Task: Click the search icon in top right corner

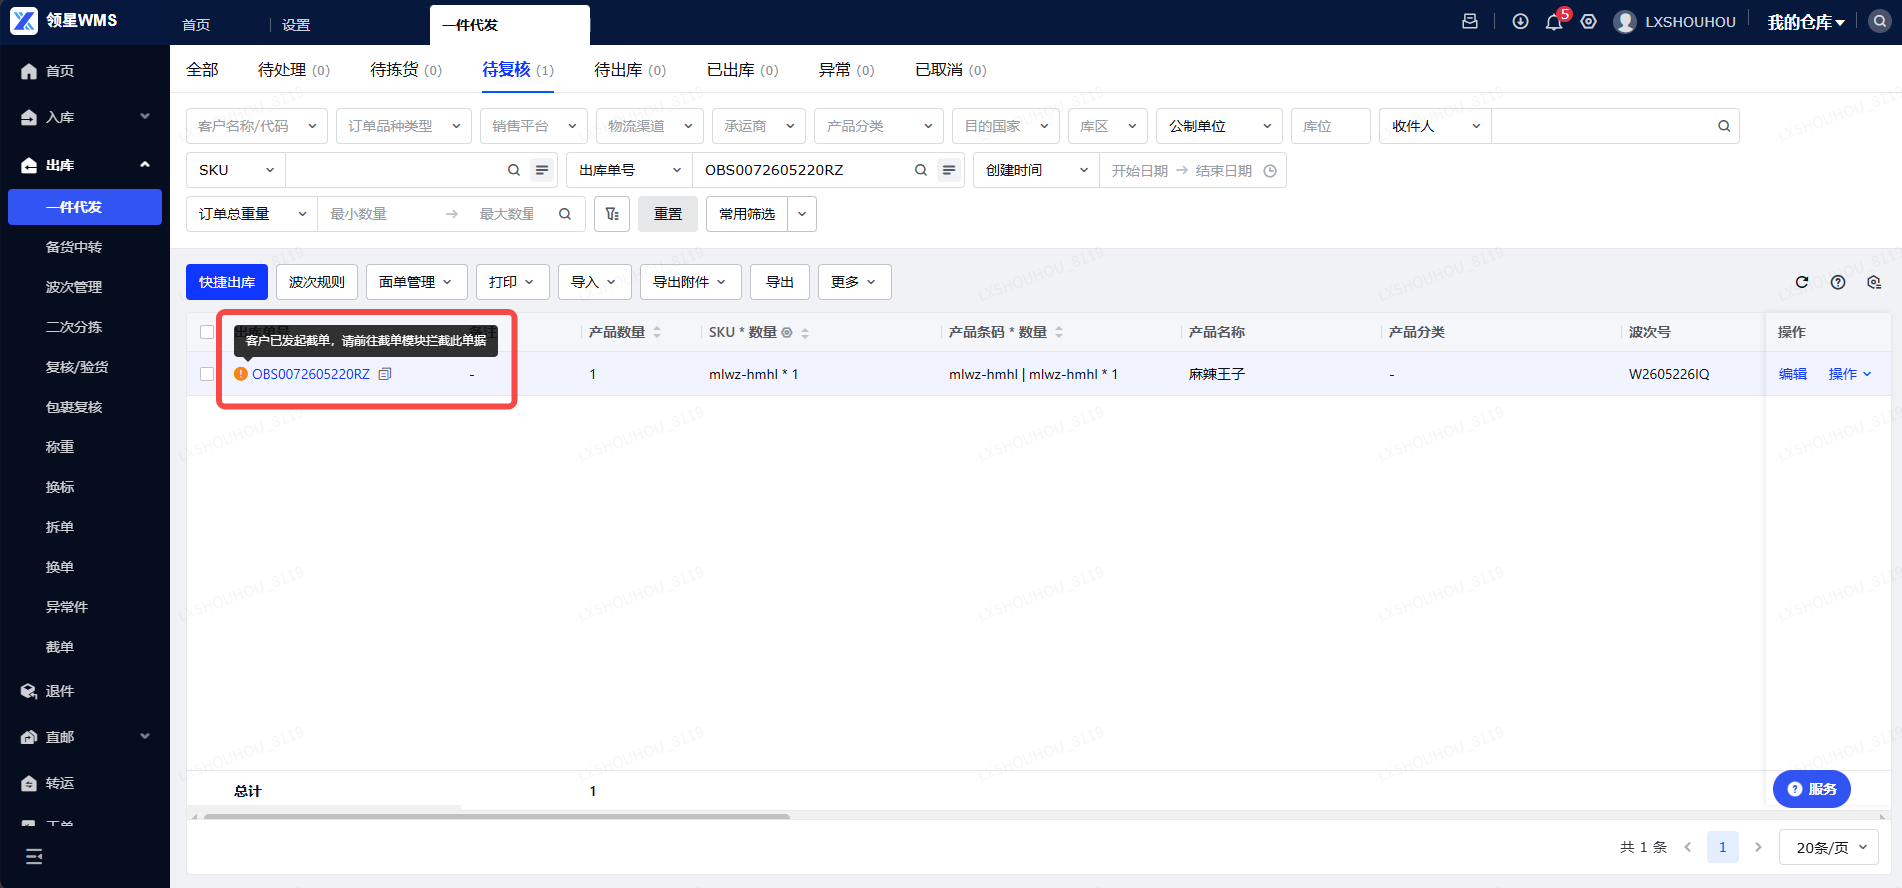Action: 1880,22
